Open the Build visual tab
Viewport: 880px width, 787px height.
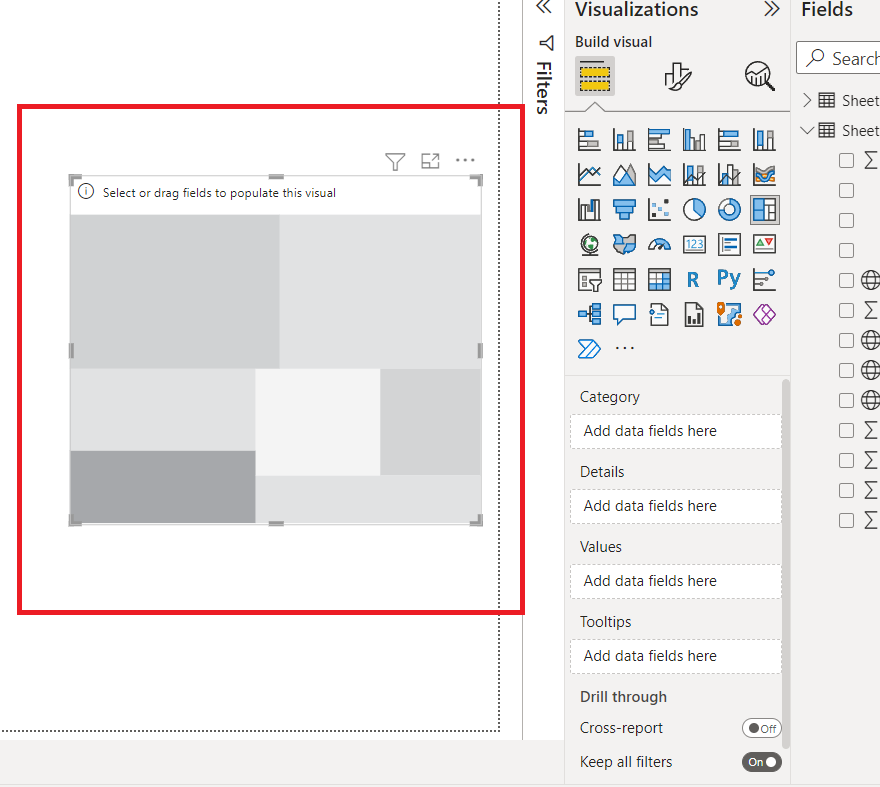[x=595, y=76]
